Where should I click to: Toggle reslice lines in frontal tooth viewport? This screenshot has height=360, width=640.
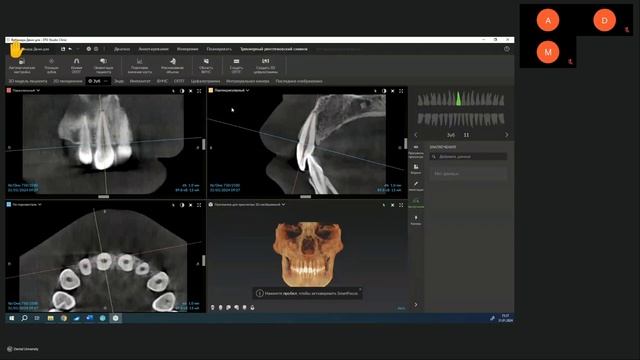[x=191, y=91]
